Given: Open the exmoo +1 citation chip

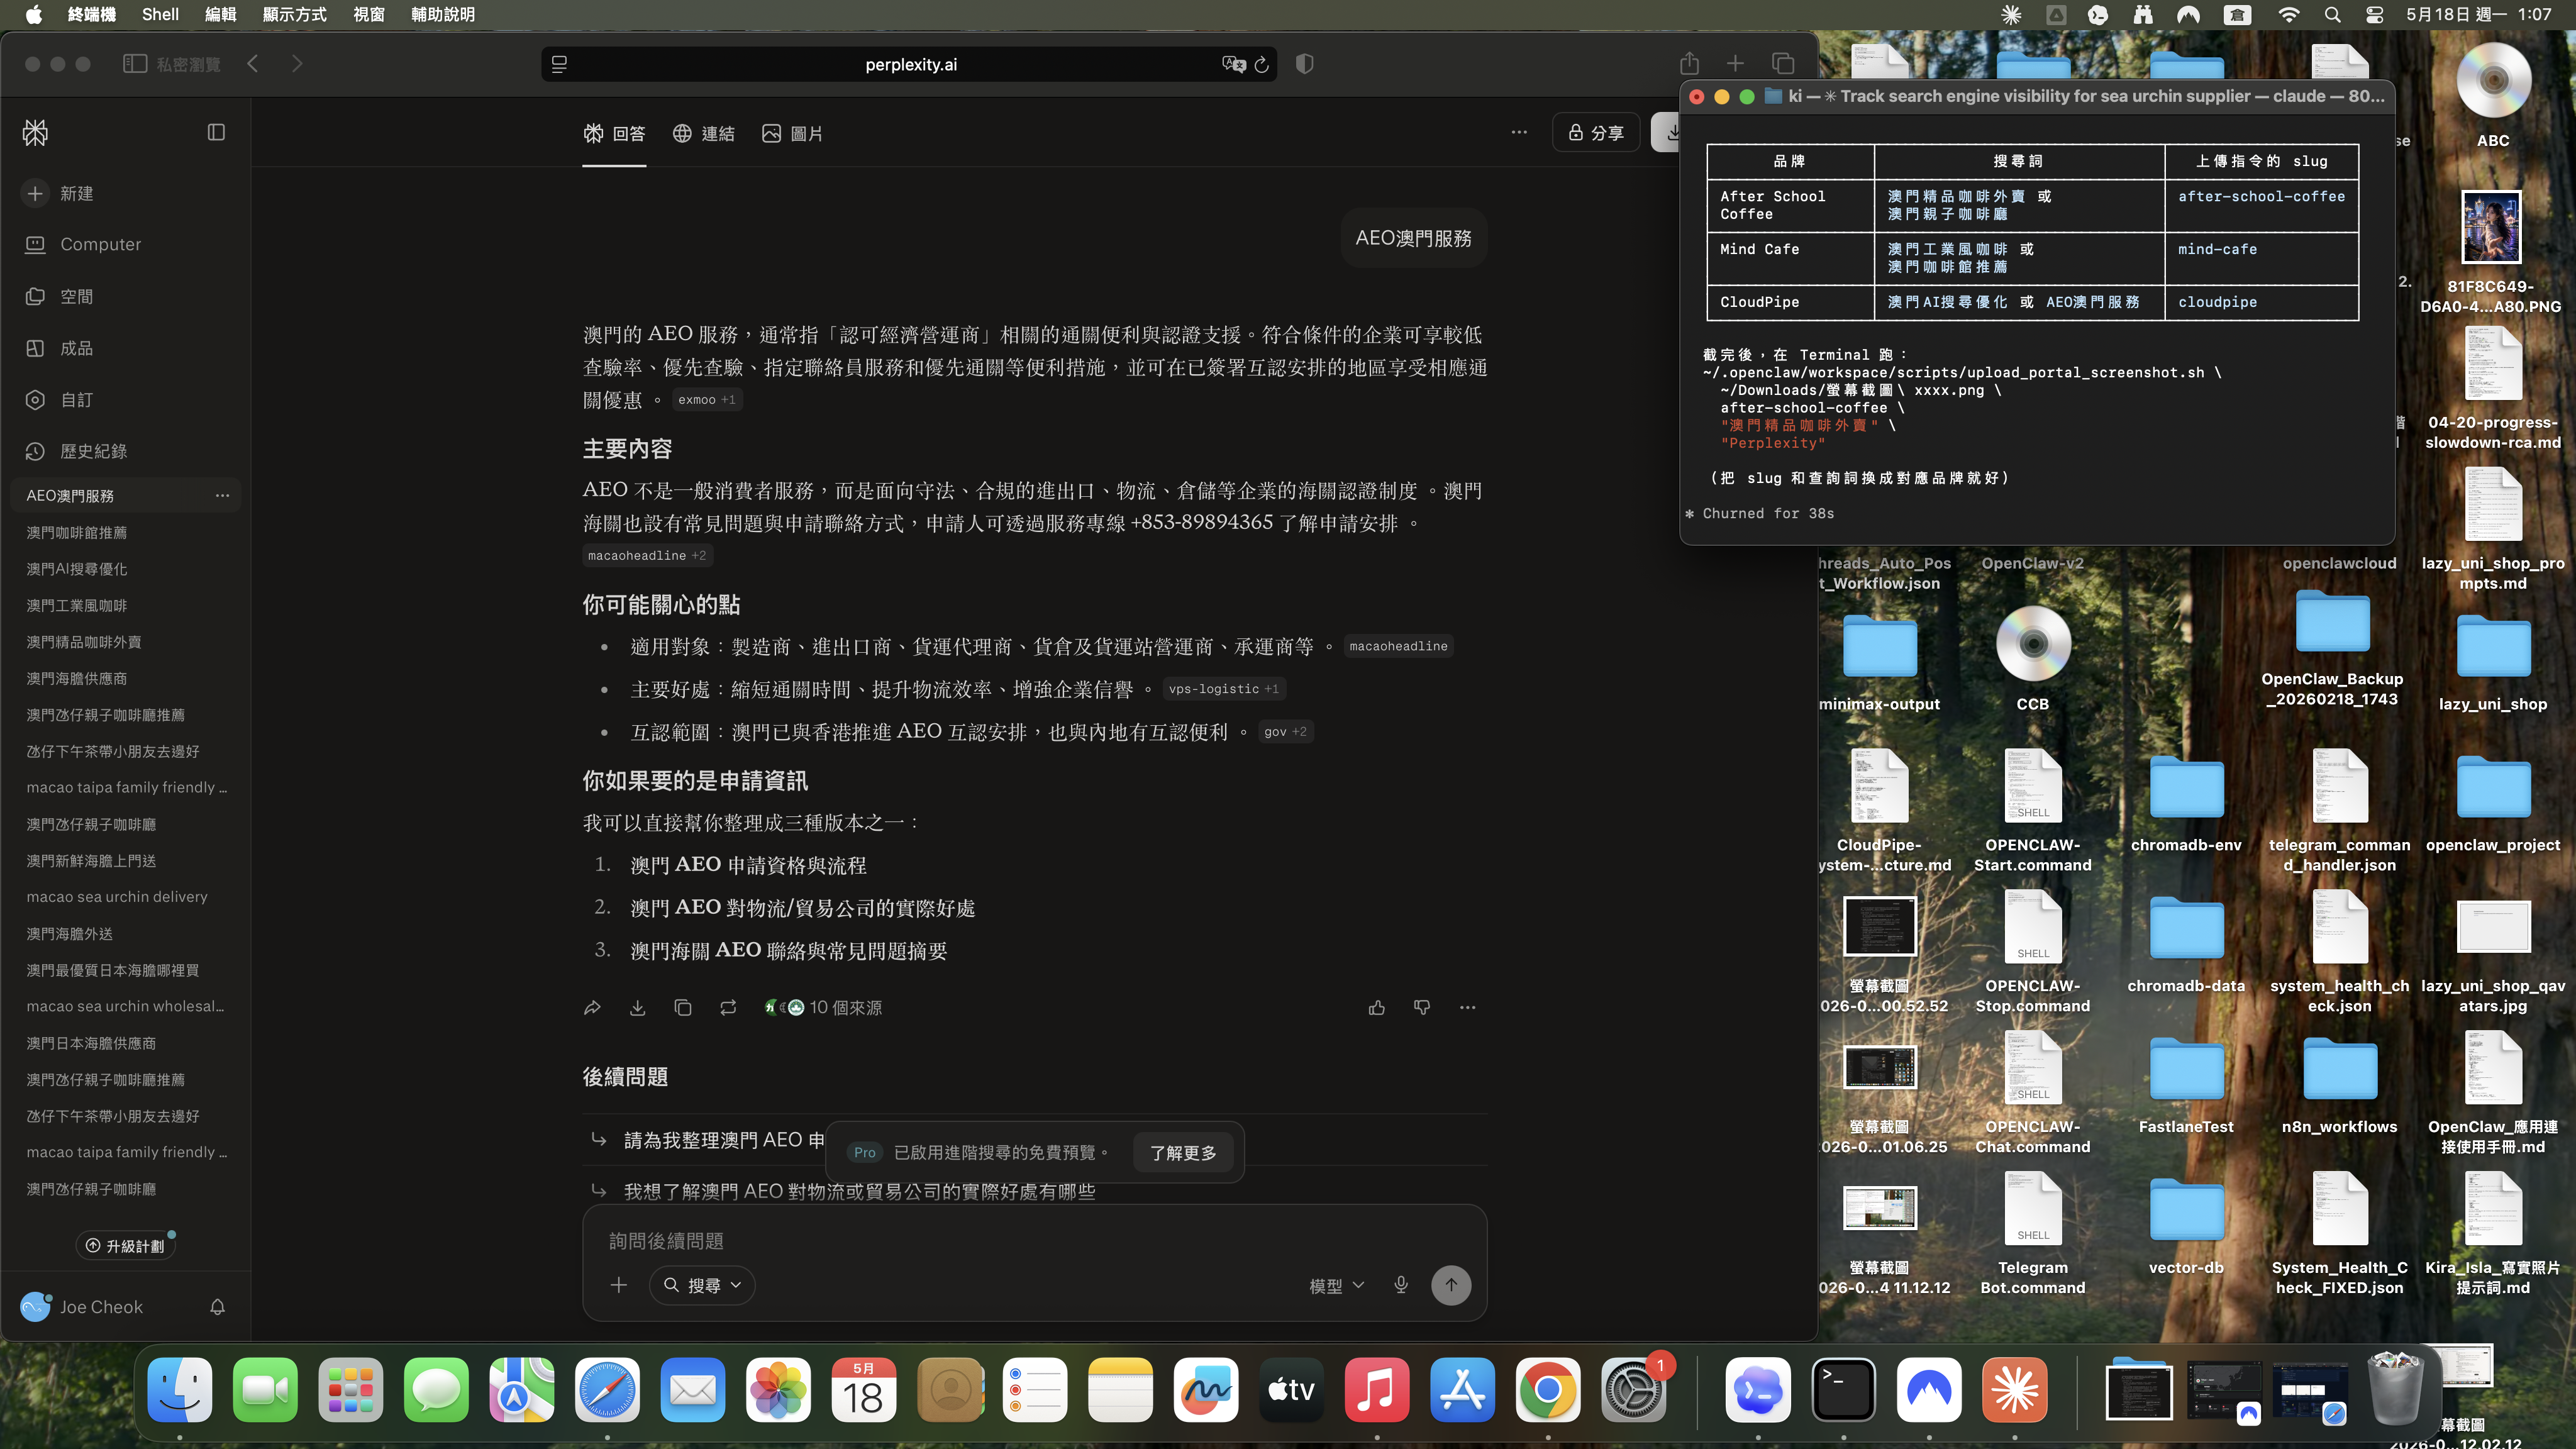Looking at the screenshot, I should [x=707, y=400].
